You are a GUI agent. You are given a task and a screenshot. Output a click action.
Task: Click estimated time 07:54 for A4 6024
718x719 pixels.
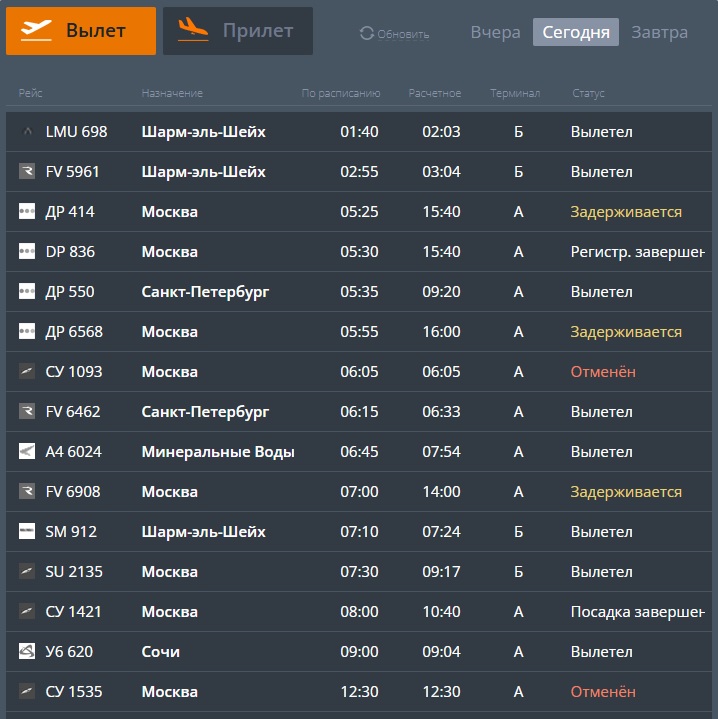[441, 452]
